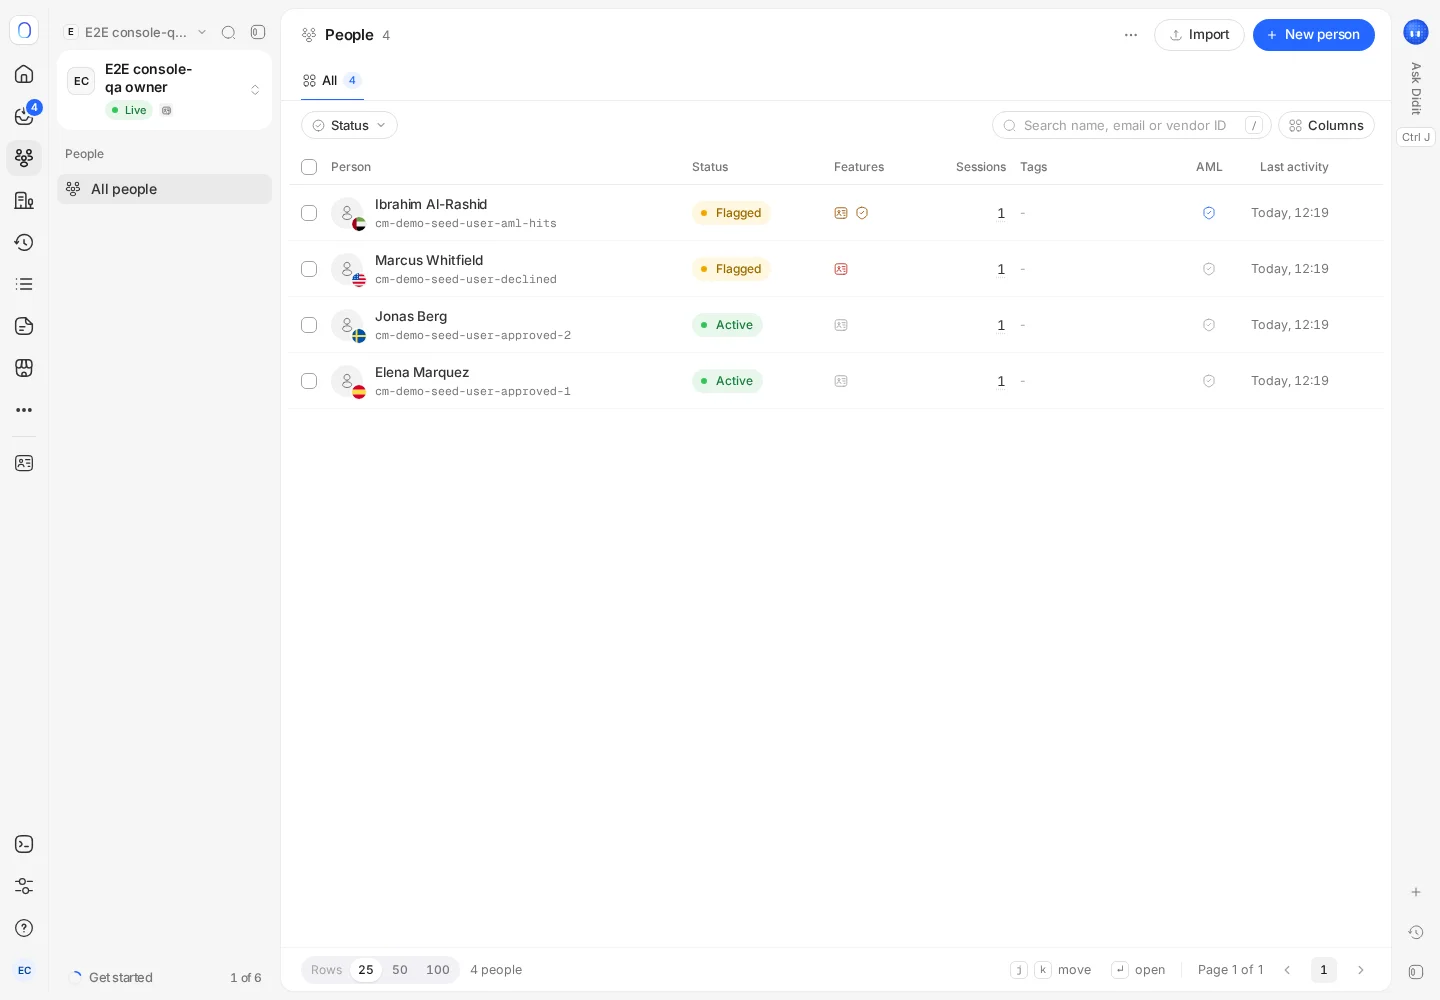1440x1000 pixels.
Task: Check the box for Ibrahim Al-Rashid
Action: (x=309, y=213)
